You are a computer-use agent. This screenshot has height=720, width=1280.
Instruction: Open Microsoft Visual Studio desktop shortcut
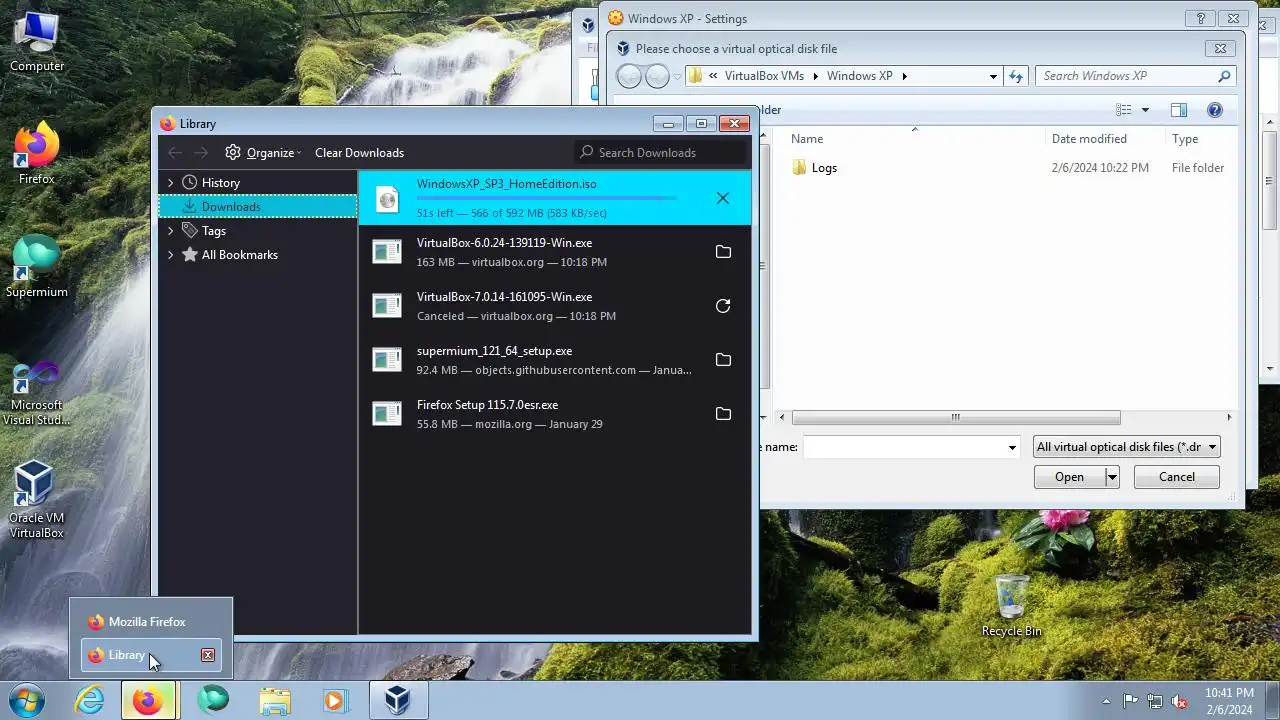[x=37, y=394]
